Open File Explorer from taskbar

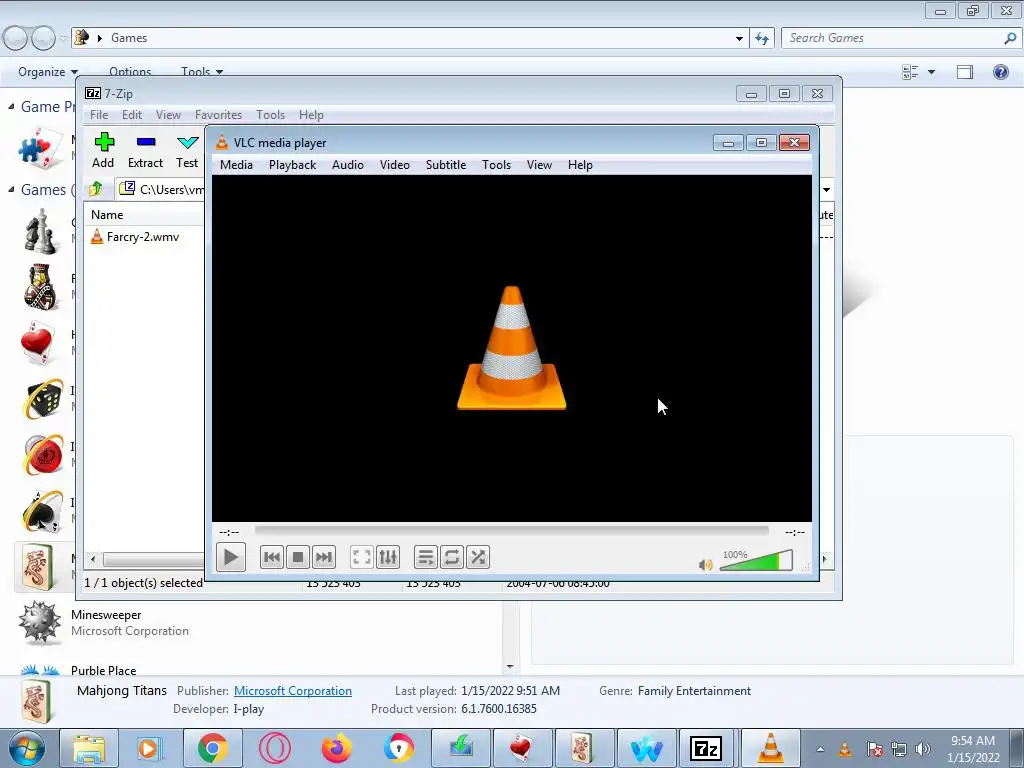coord(89,748)
